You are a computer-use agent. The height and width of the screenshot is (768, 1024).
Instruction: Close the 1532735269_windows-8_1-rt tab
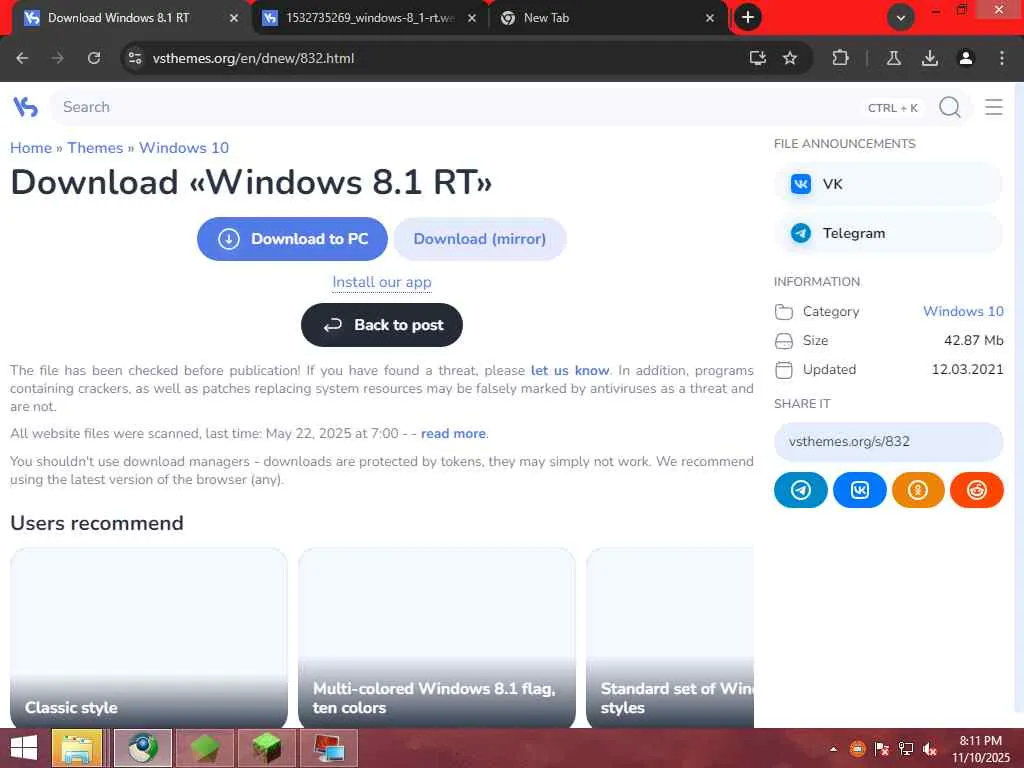(472, 18)
